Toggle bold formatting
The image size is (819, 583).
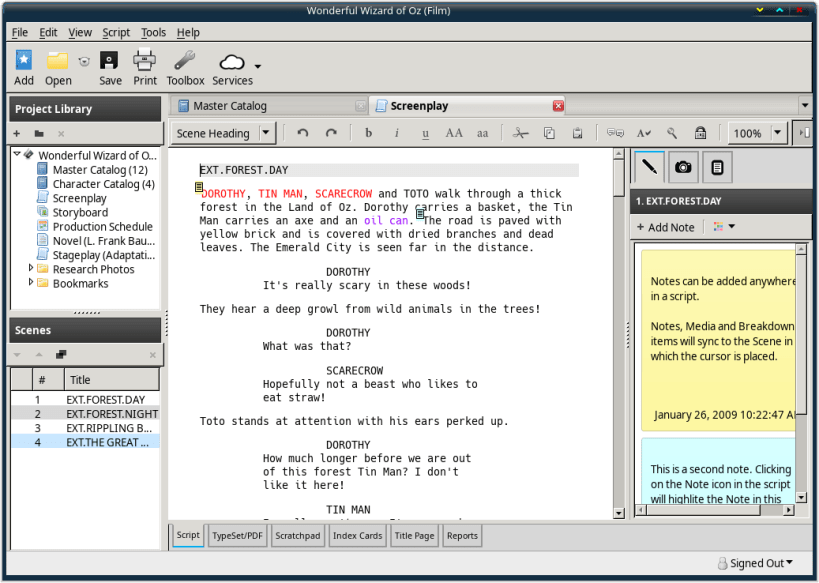[369, 133]
